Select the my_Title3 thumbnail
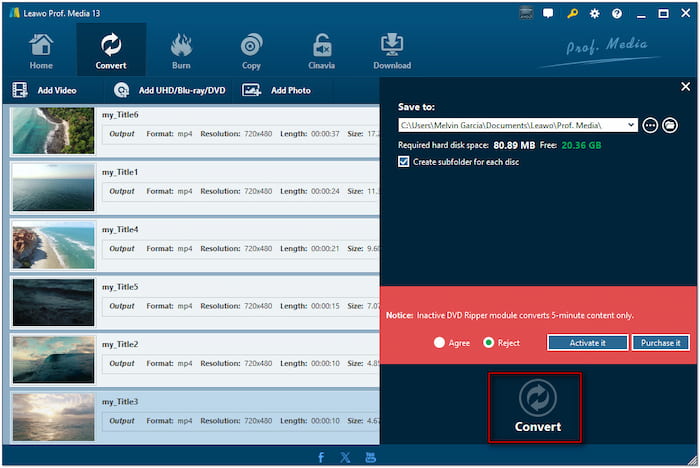The height and width of the screenshot is (468, 700). tap(53, 417)
